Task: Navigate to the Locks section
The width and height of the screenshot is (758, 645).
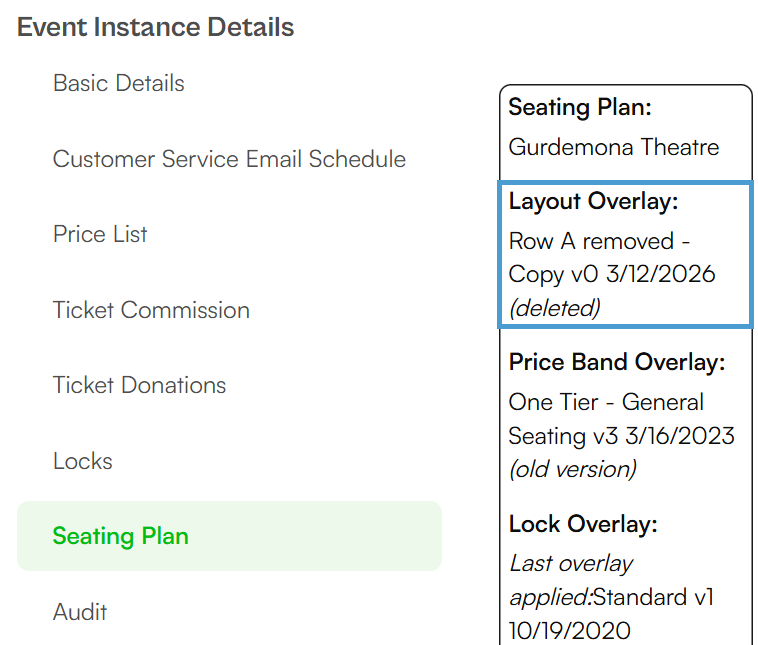Action: point(83,461)
